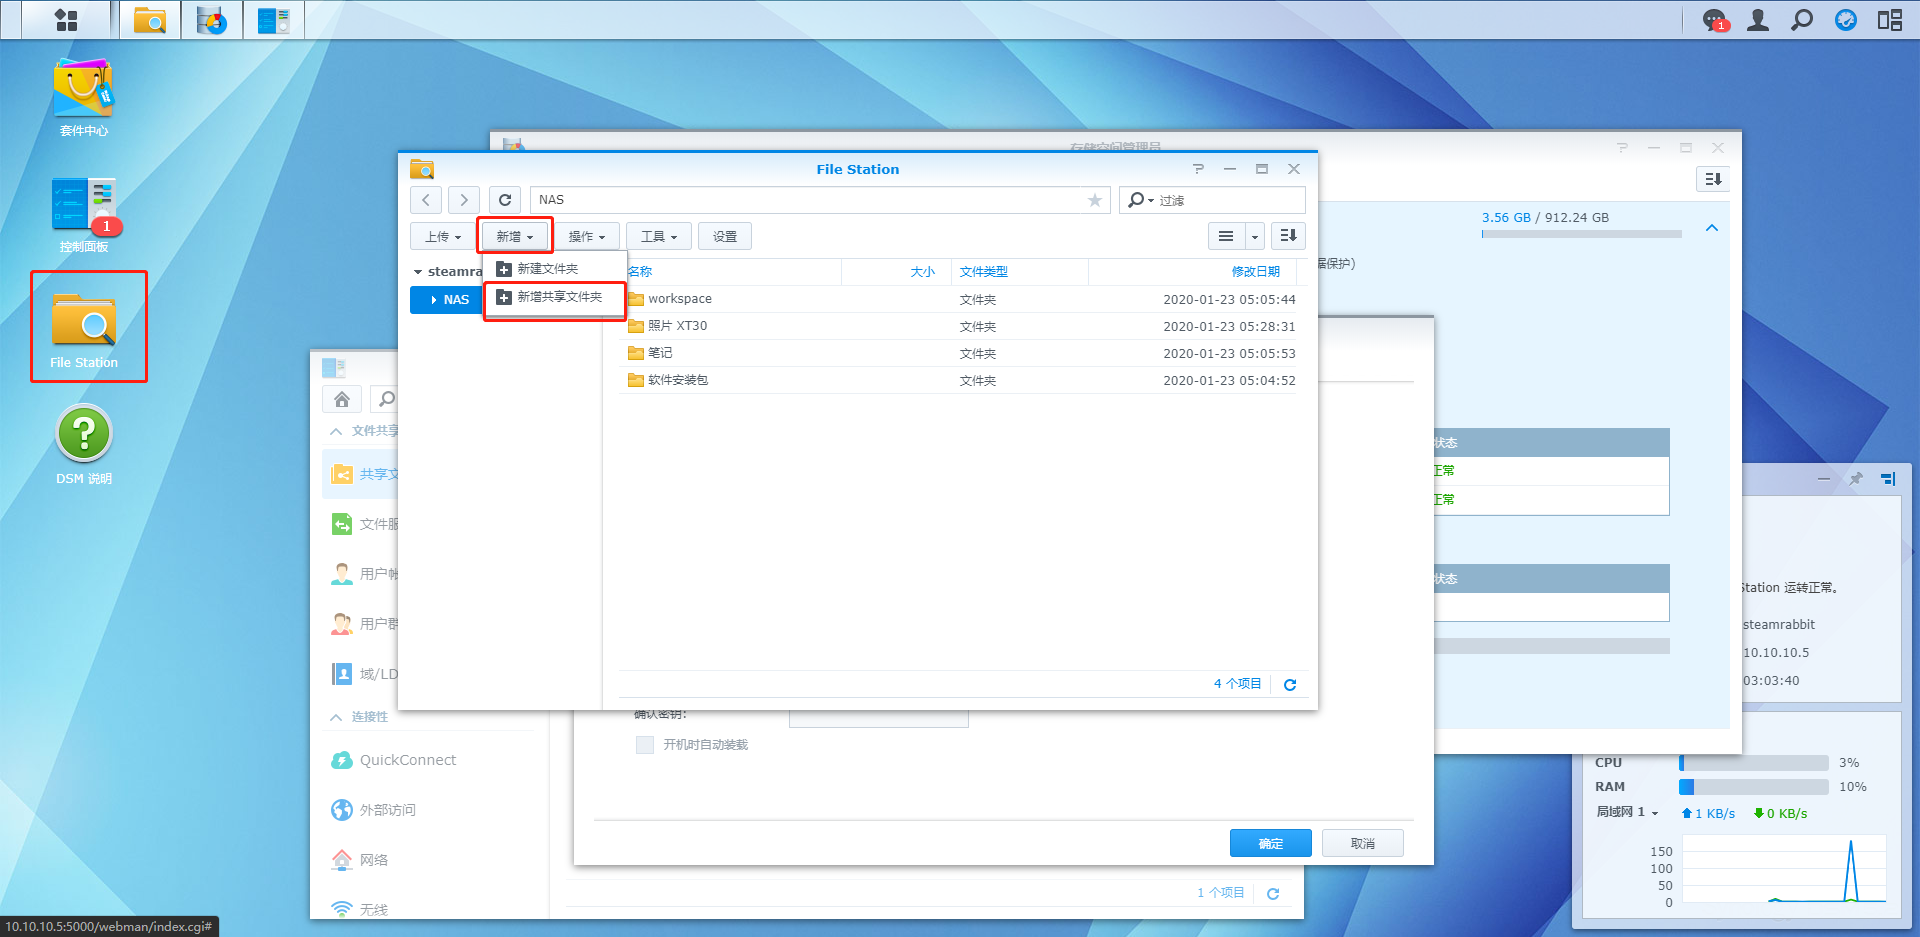
Task: Go forward in File Station navigation
Action: tap(464, 200)
